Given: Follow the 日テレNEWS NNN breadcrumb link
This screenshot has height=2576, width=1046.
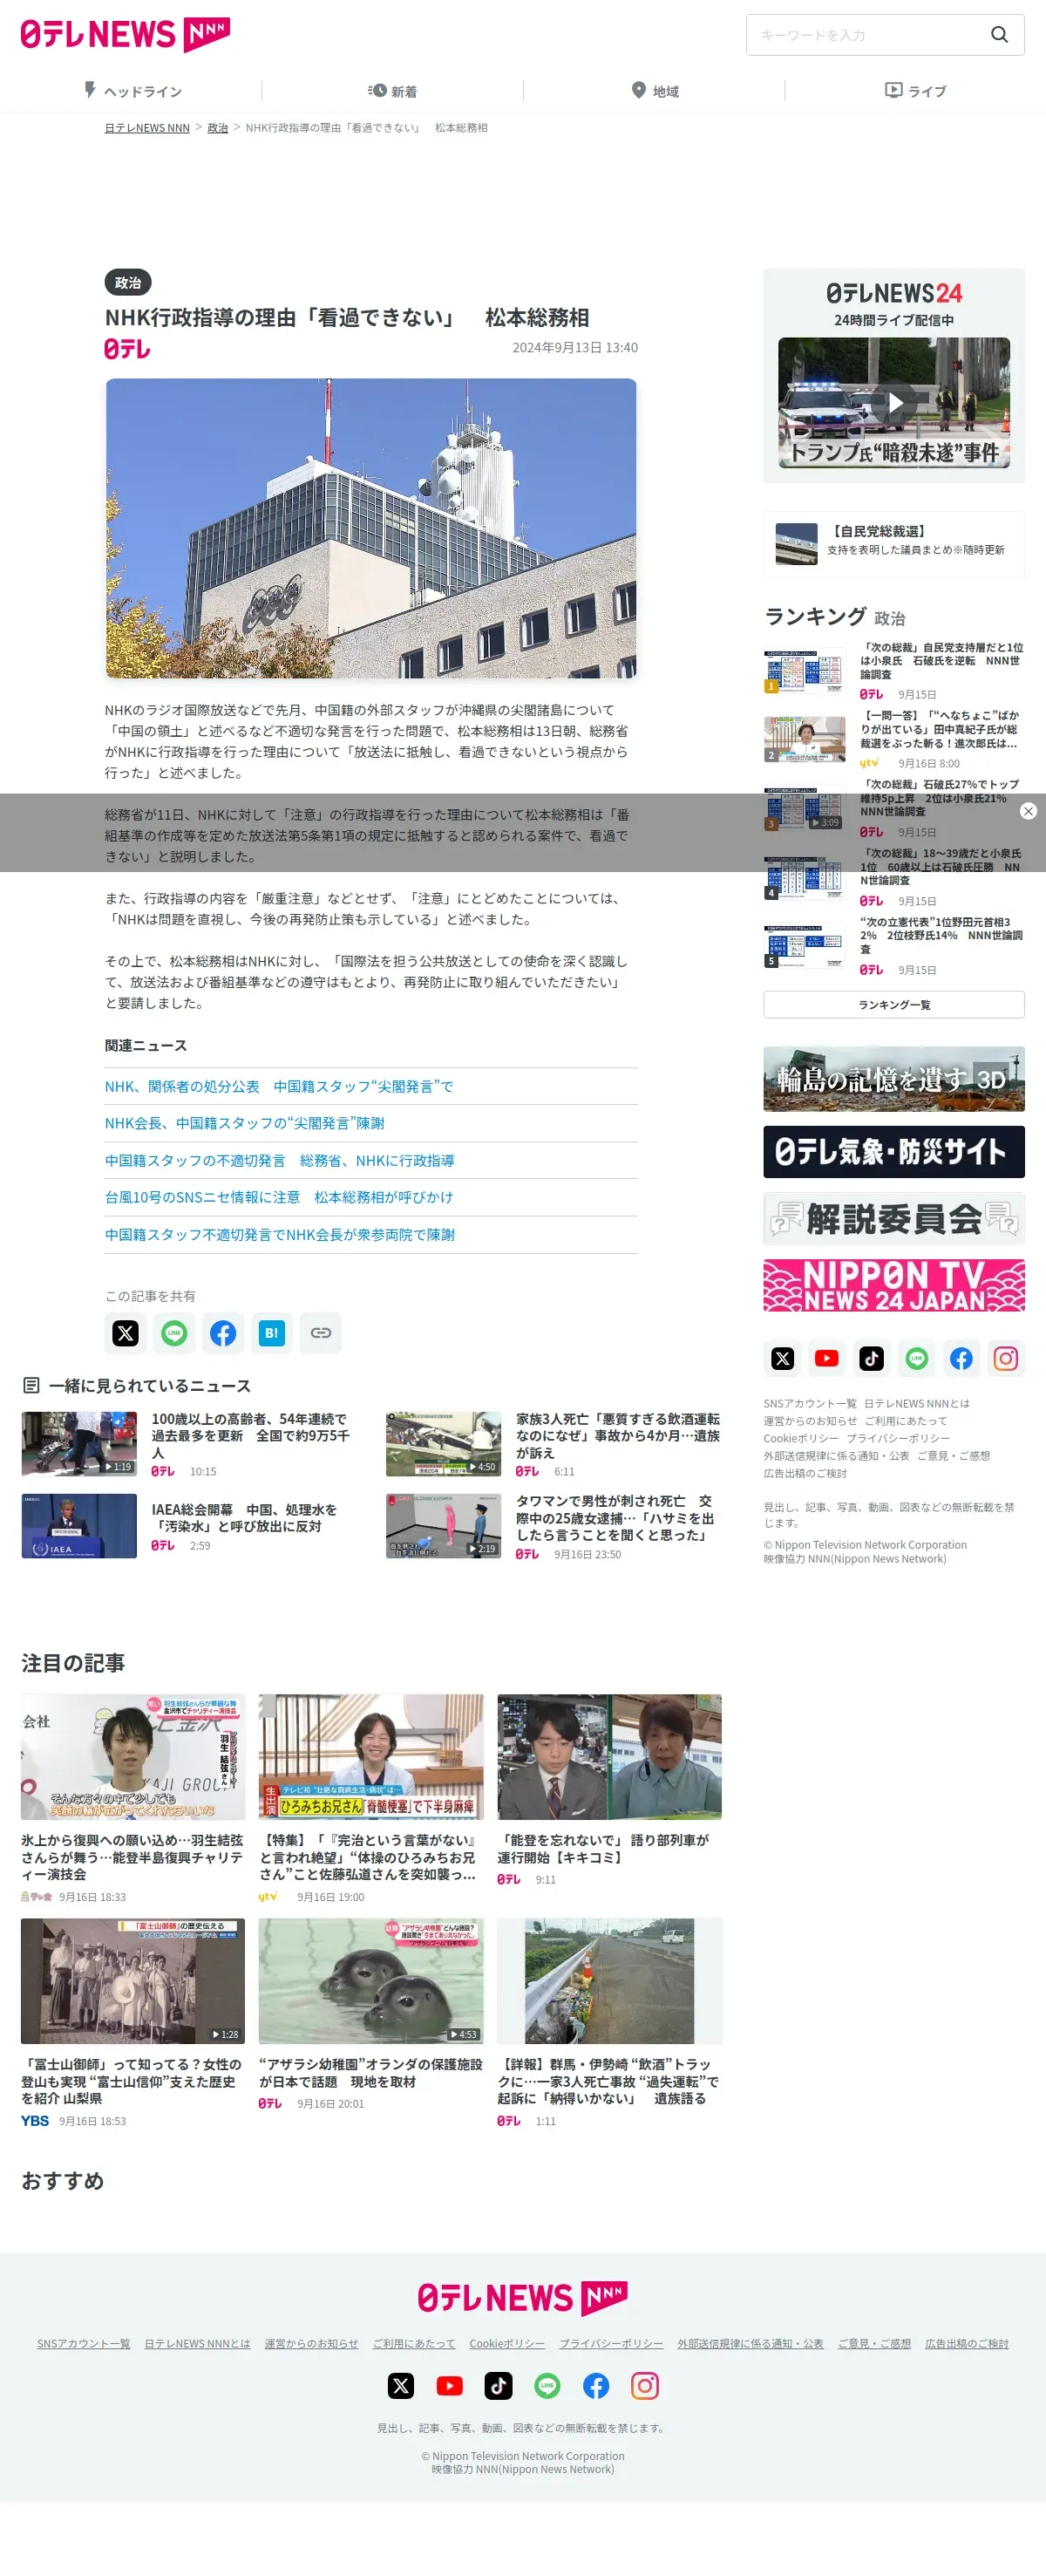Looking at the screenshot, I should coord(147,128).
